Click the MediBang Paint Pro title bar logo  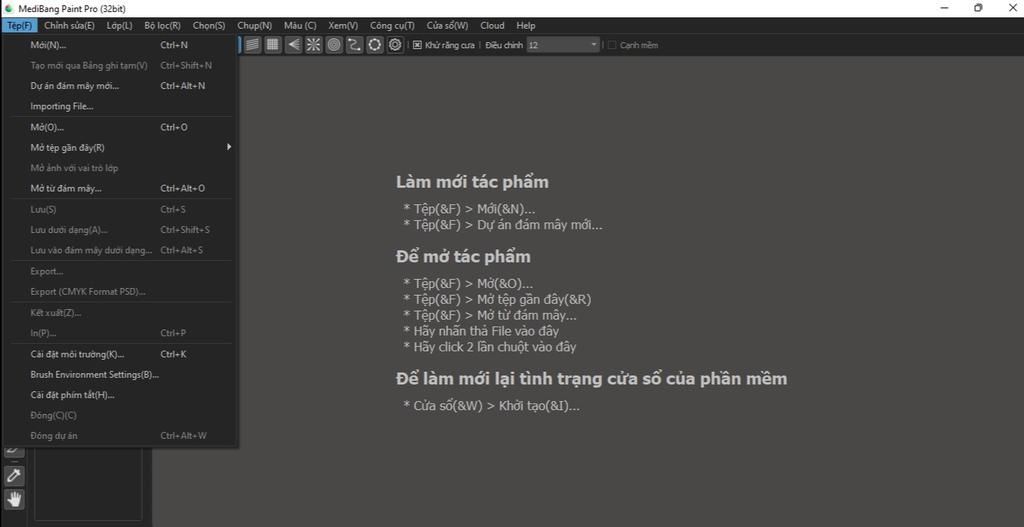pos(9,8)
